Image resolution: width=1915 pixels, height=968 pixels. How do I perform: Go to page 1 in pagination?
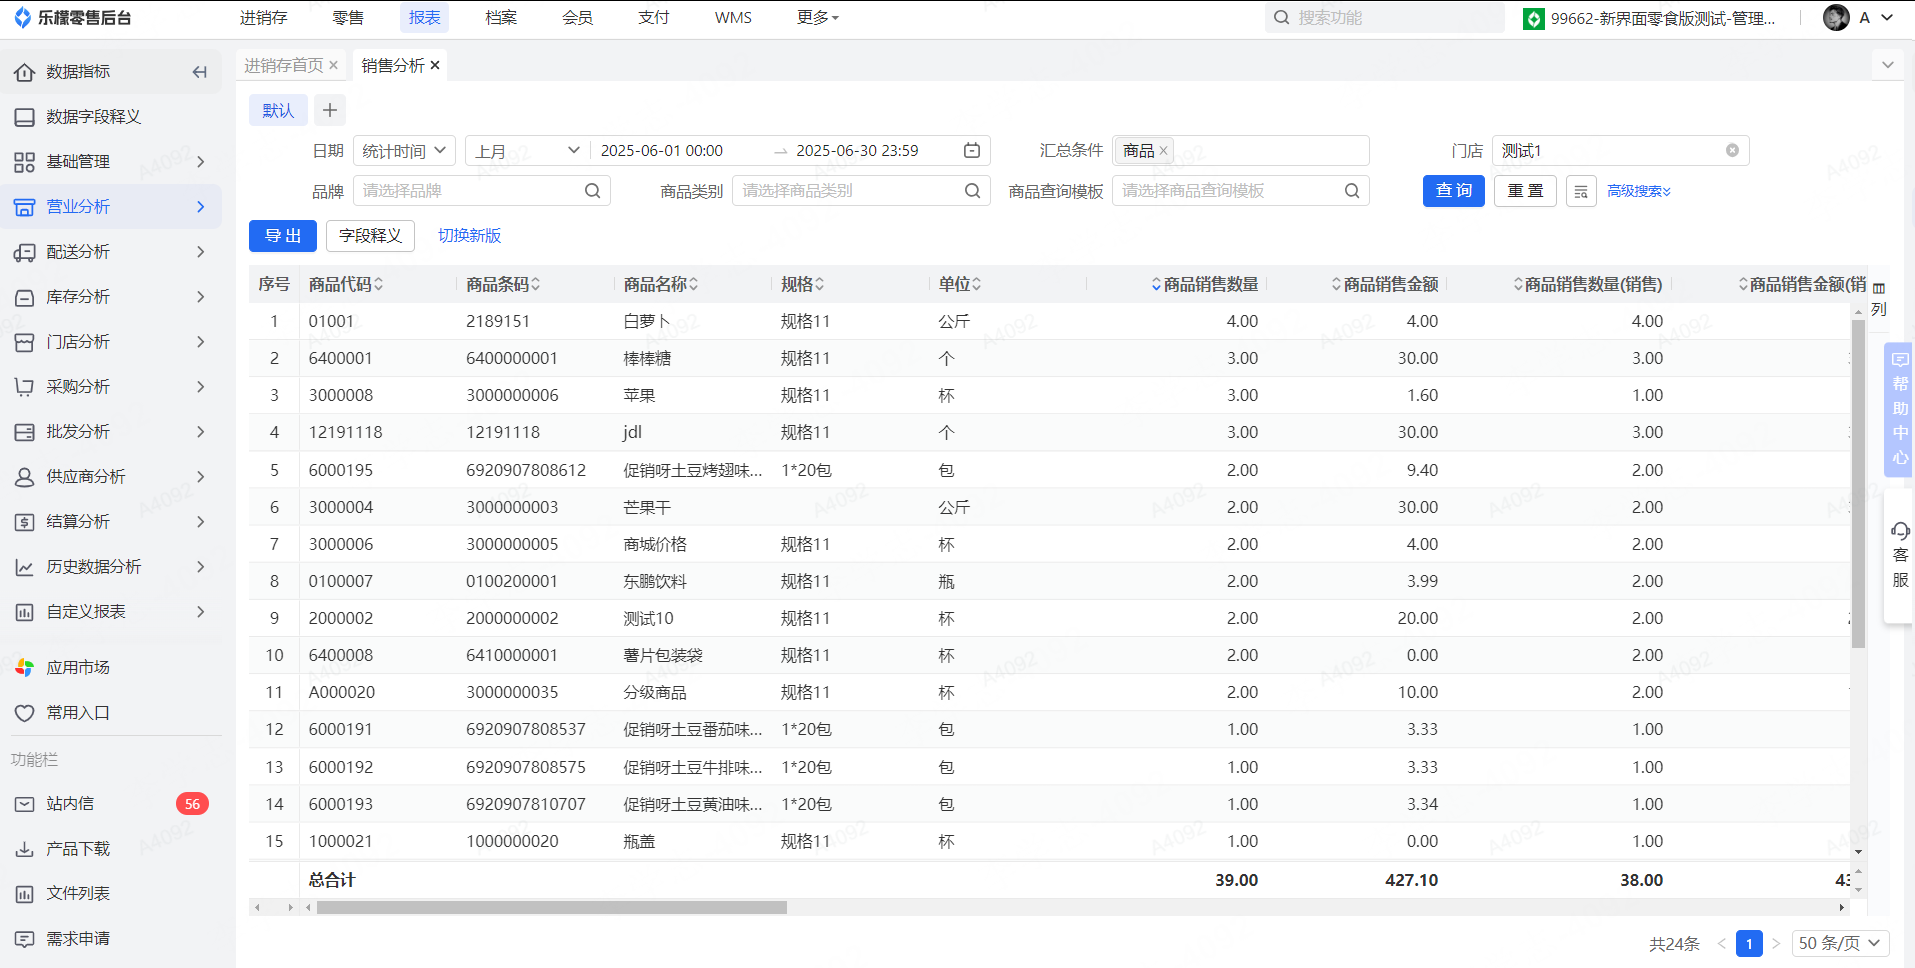[x=1749, y=943]
